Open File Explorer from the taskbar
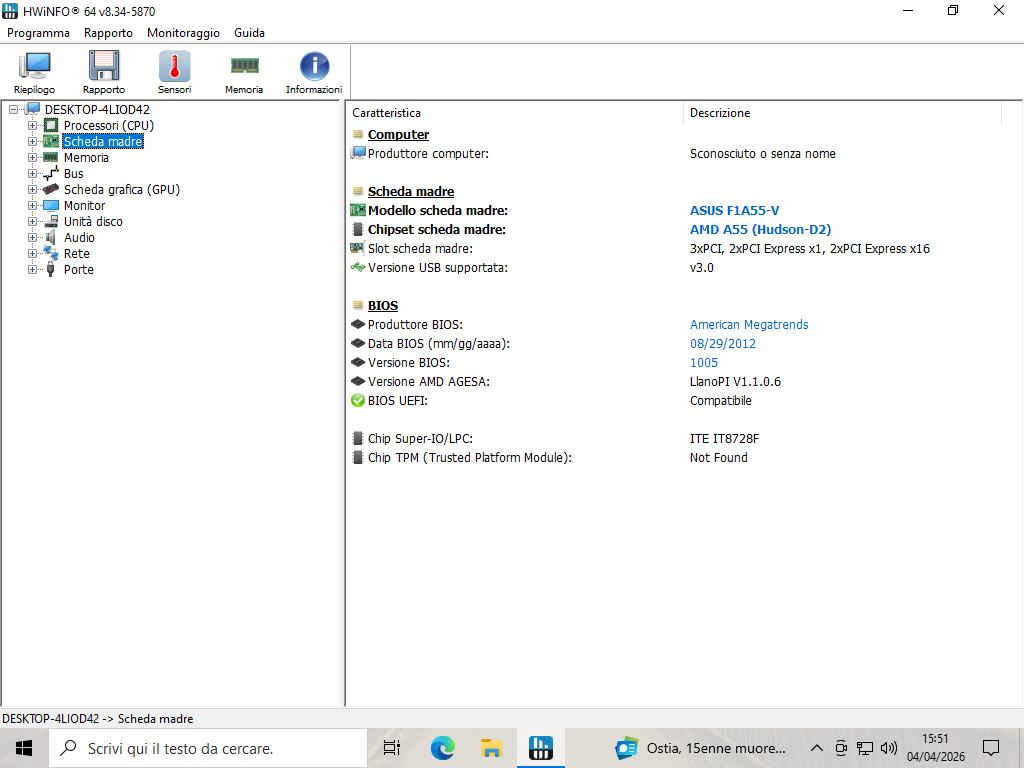Viewport: 1024px width, 768px height. (x=491, y=748)
